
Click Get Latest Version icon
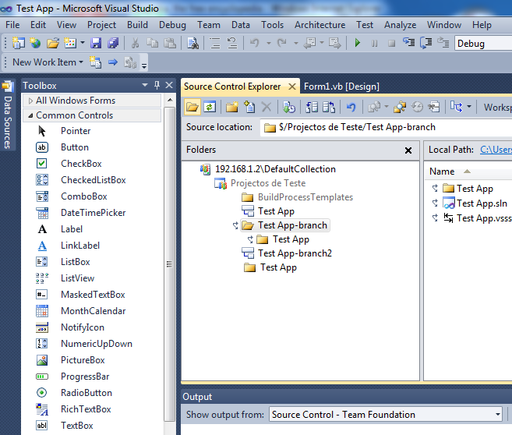pos(289,107)
